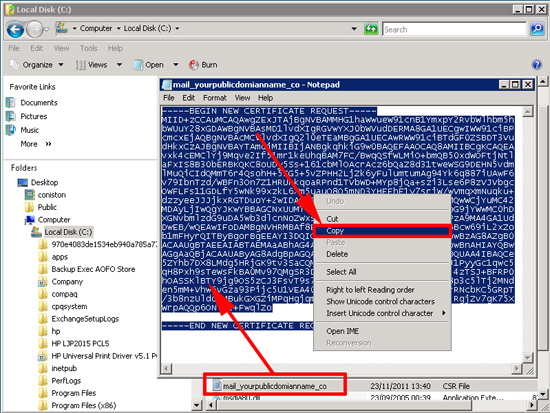The image size is (550, 413).
Task: Open Explorer Help question mark icon
Action: [536, 65]
